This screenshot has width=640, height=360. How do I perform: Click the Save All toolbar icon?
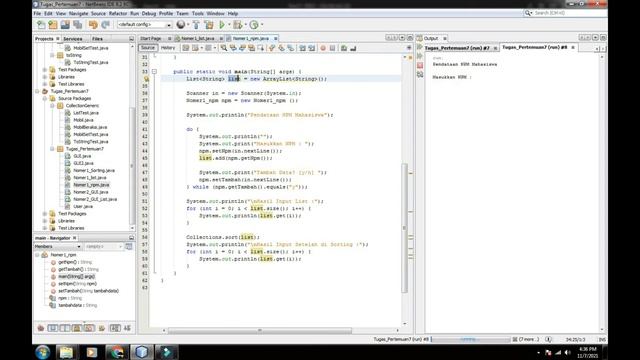(78, 24)
